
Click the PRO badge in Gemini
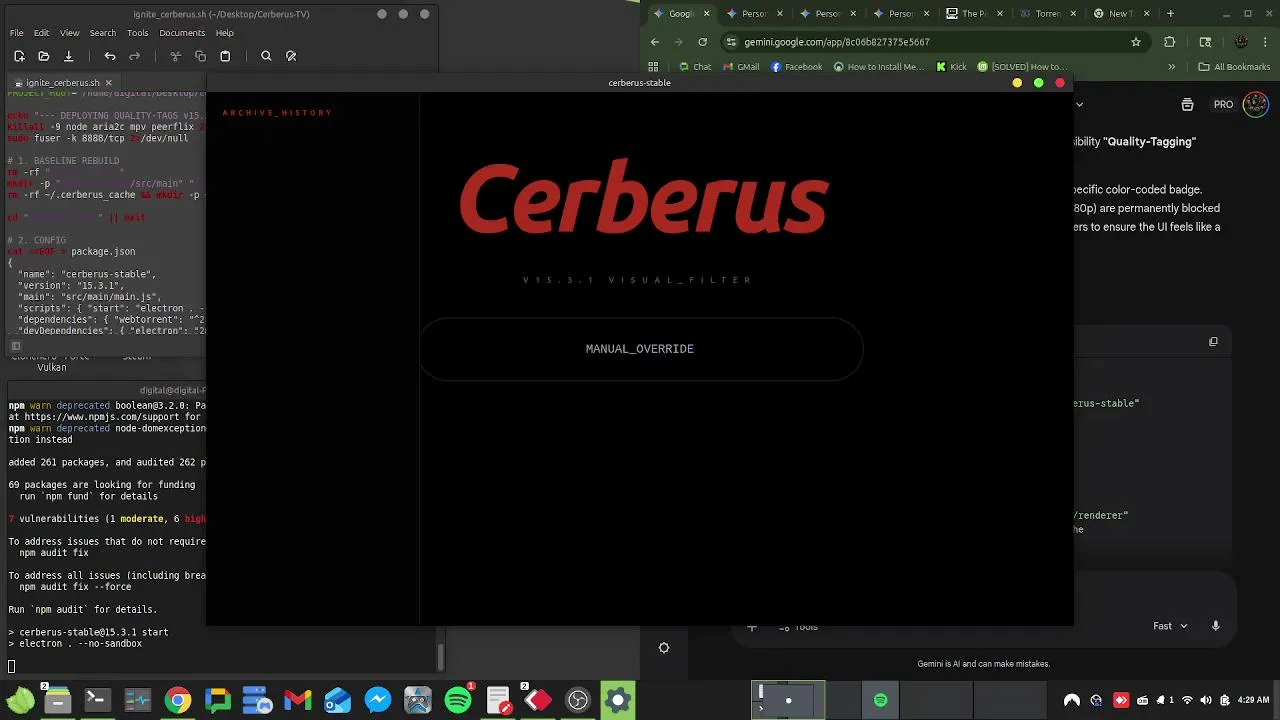coord(1223,104)
